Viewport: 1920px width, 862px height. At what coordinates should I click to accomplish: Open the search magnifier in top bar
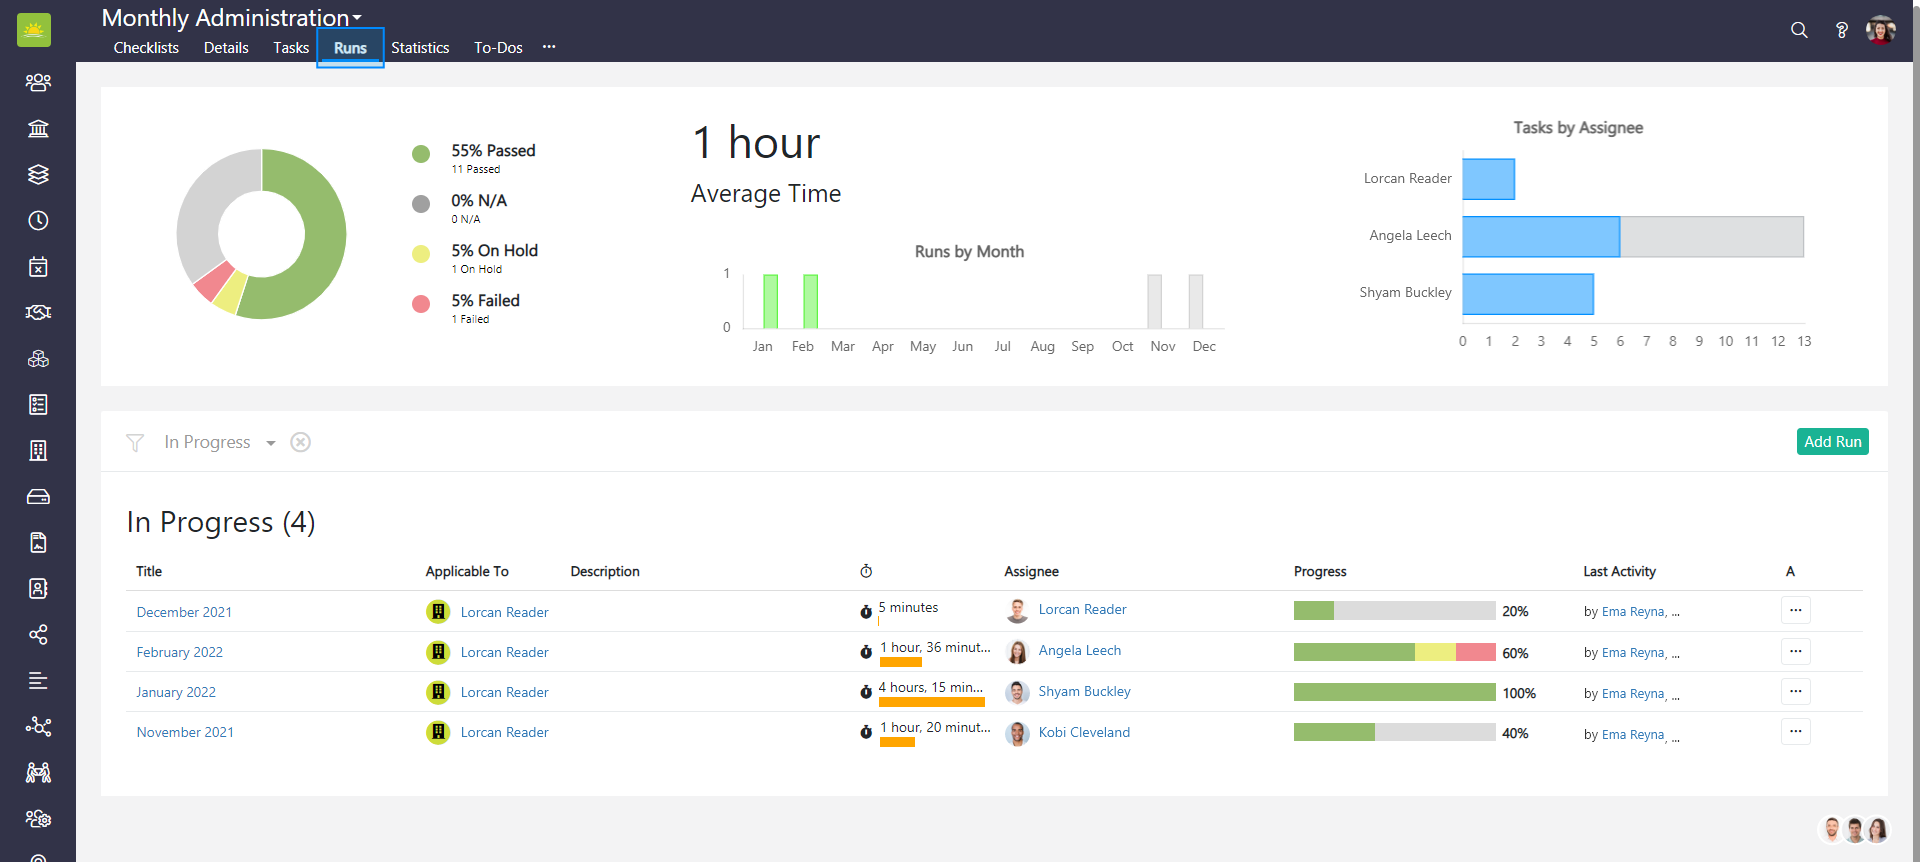pyautogui.click(x=1799, y=30)
